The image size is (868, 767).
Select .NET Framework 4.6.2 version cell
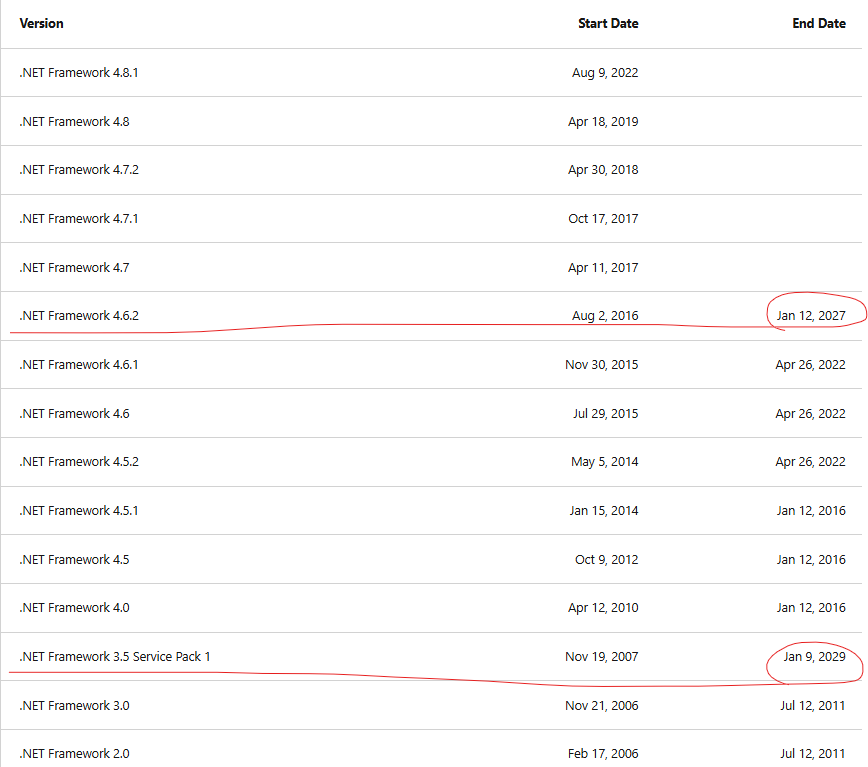point(79,315)
